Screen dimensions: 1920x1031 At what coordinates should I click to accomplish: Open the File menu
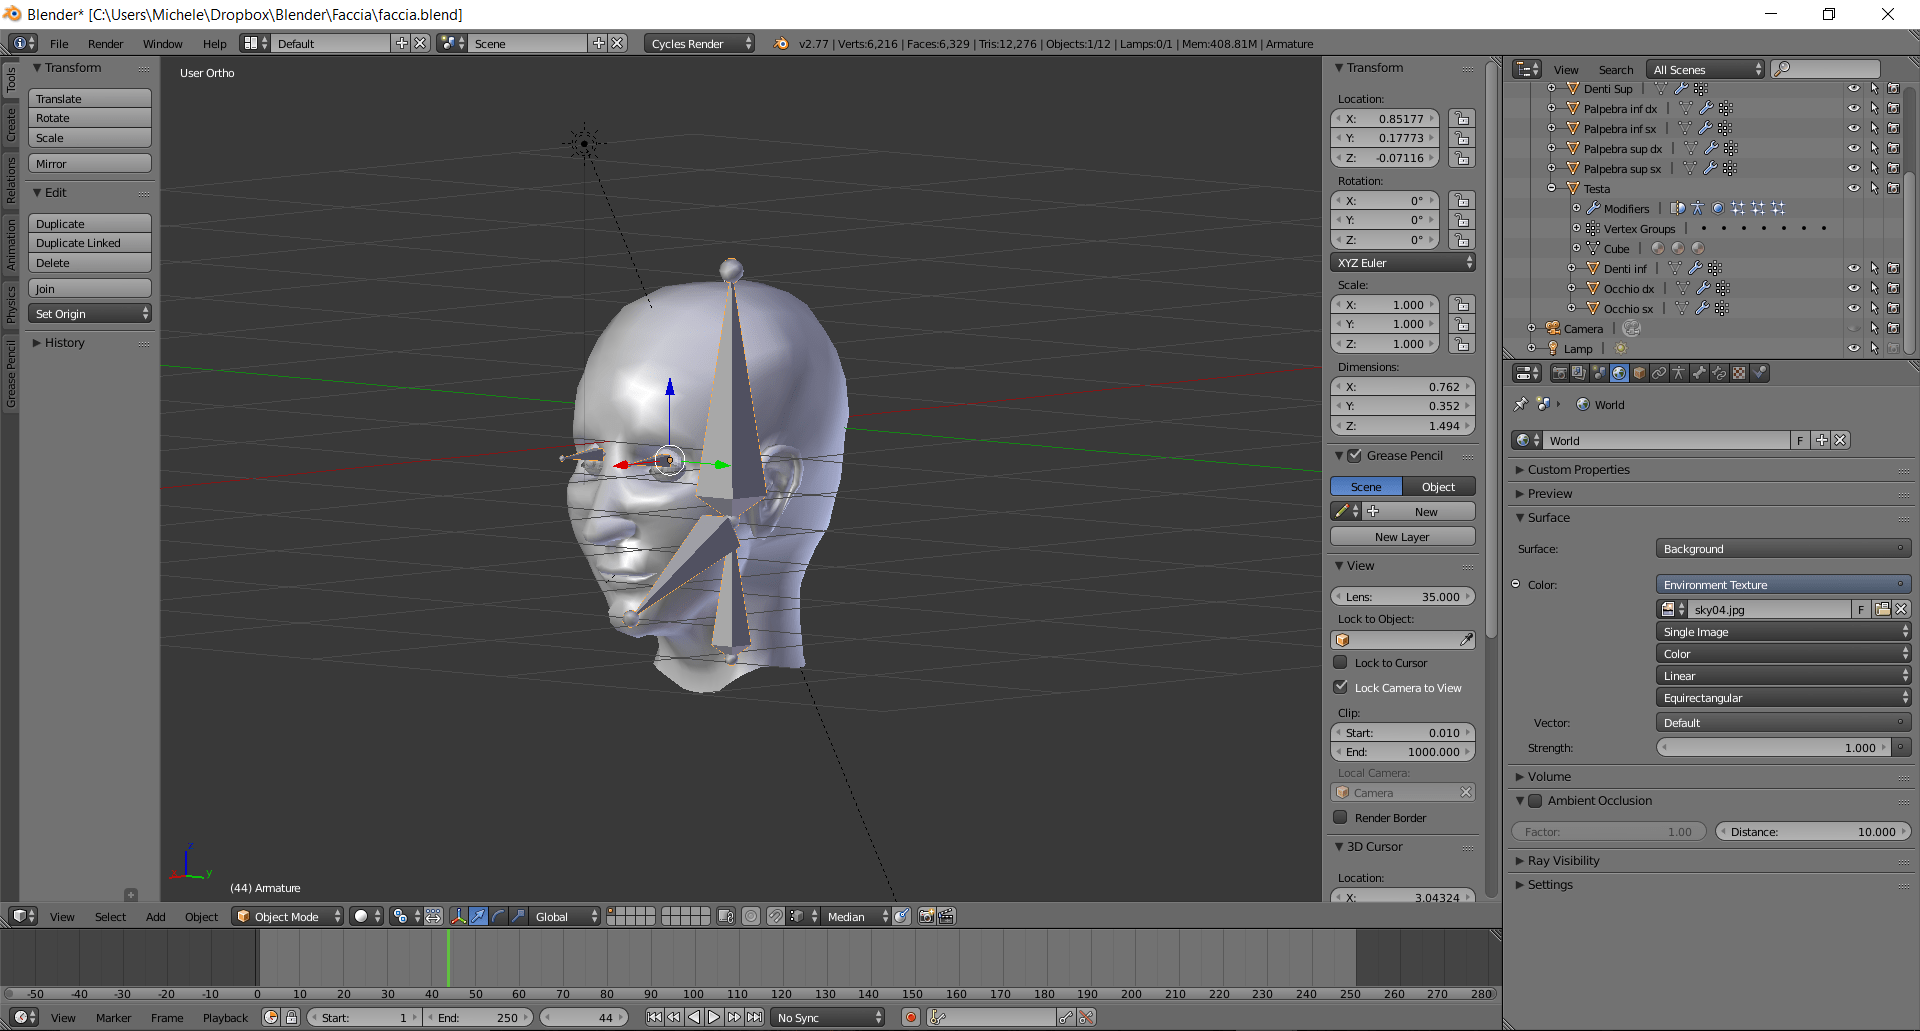pos(59,43)
